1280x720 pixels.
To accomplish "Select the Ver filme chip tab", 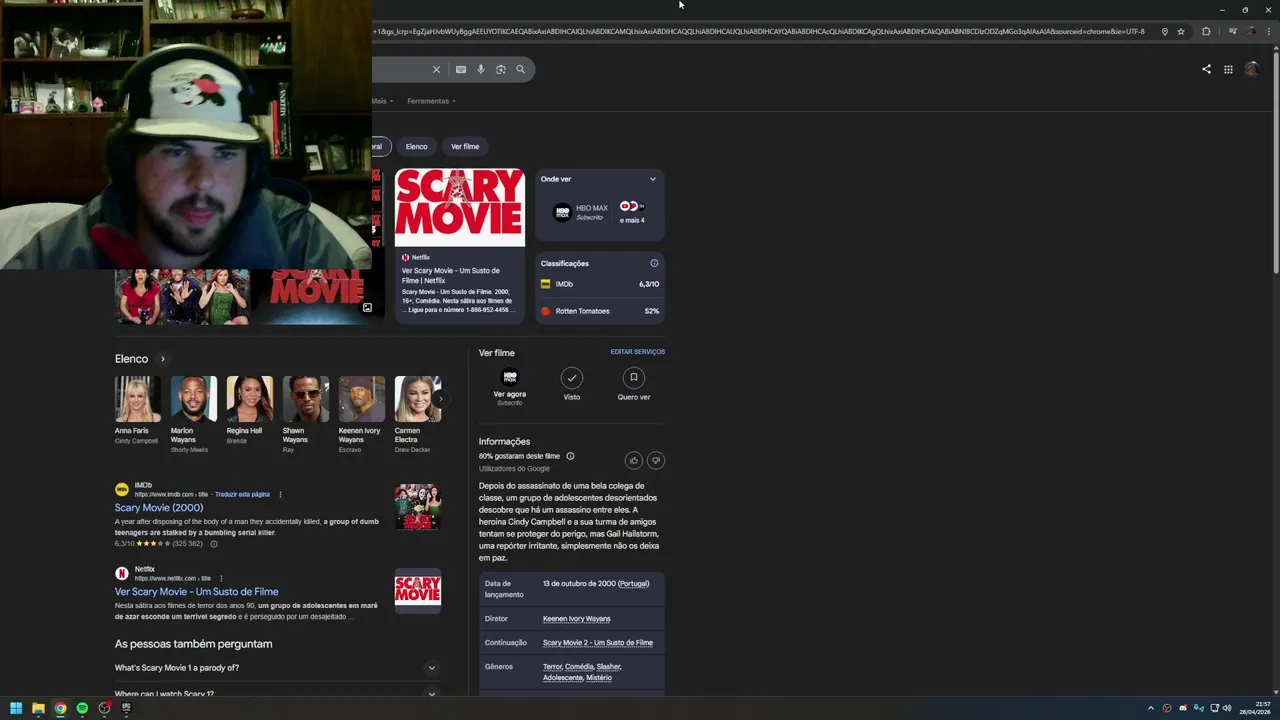I will (x=465, y=146).
